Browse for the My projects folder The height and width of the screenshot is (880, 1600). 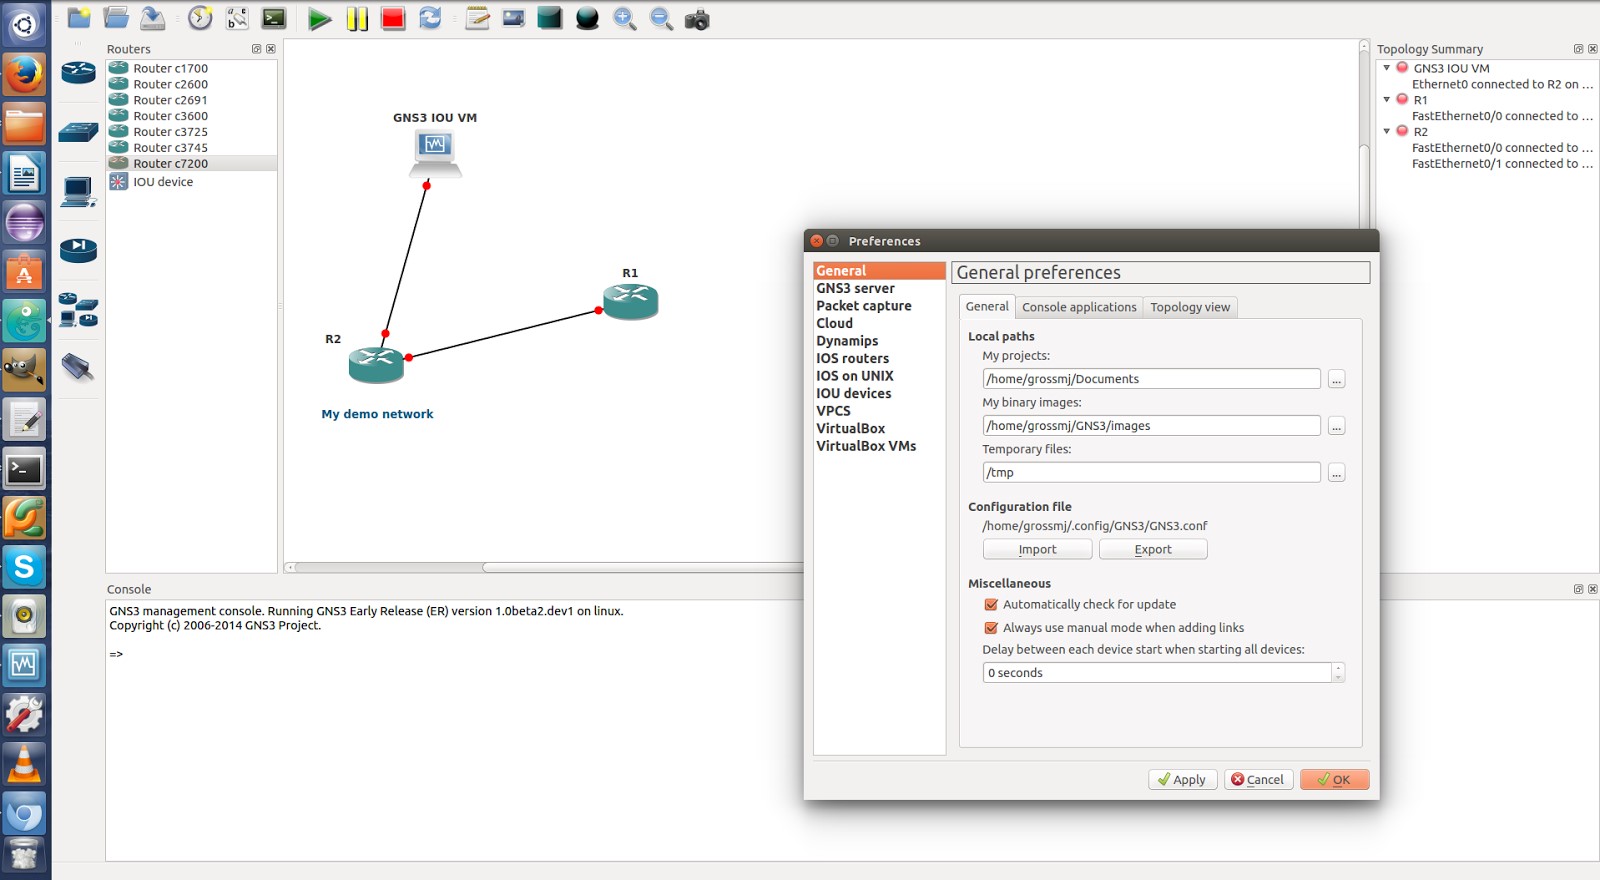(1336, 379)
